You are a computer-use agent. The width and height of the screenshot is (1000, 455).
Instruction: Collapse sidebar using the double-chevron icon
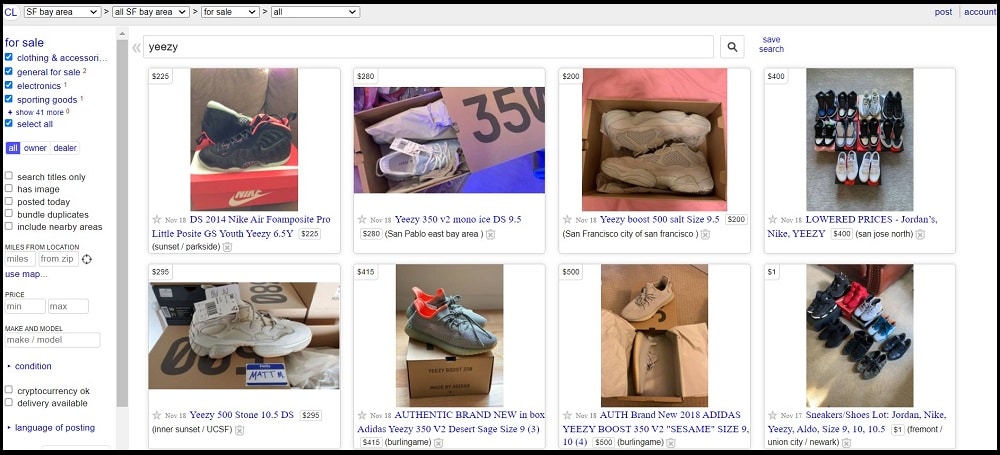[136, 47]
